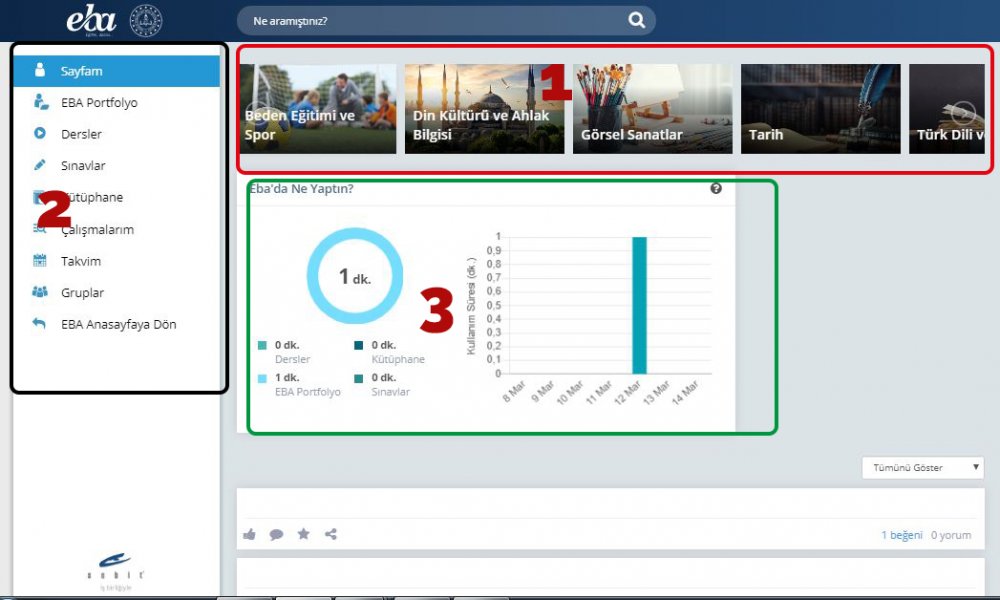Click the star favorite icon
This screenshot has width=1000, height=600.
(x=303, y=535)
